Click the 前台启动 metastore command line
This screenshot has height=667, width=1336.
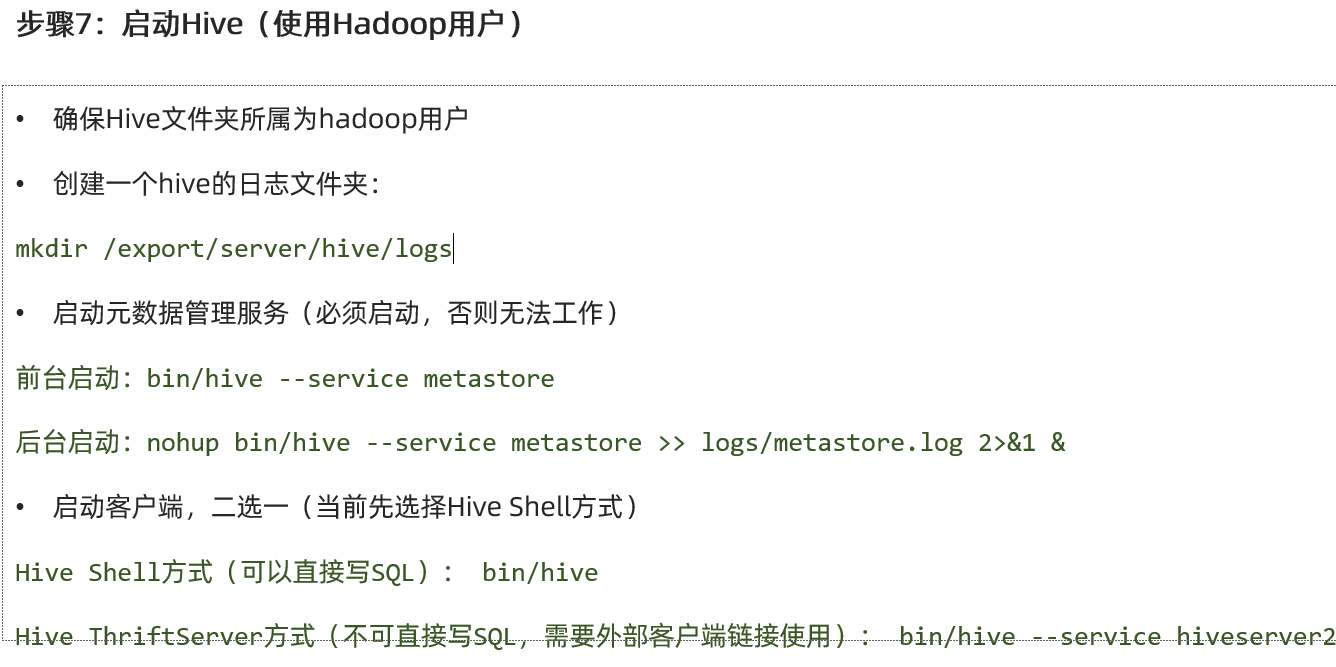[x=285, y=378]
